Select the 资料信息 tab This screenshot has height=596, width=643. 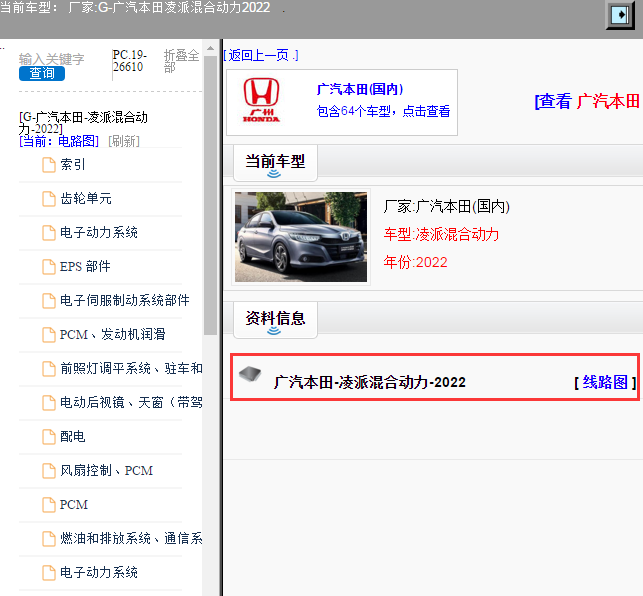coord(275,320)
